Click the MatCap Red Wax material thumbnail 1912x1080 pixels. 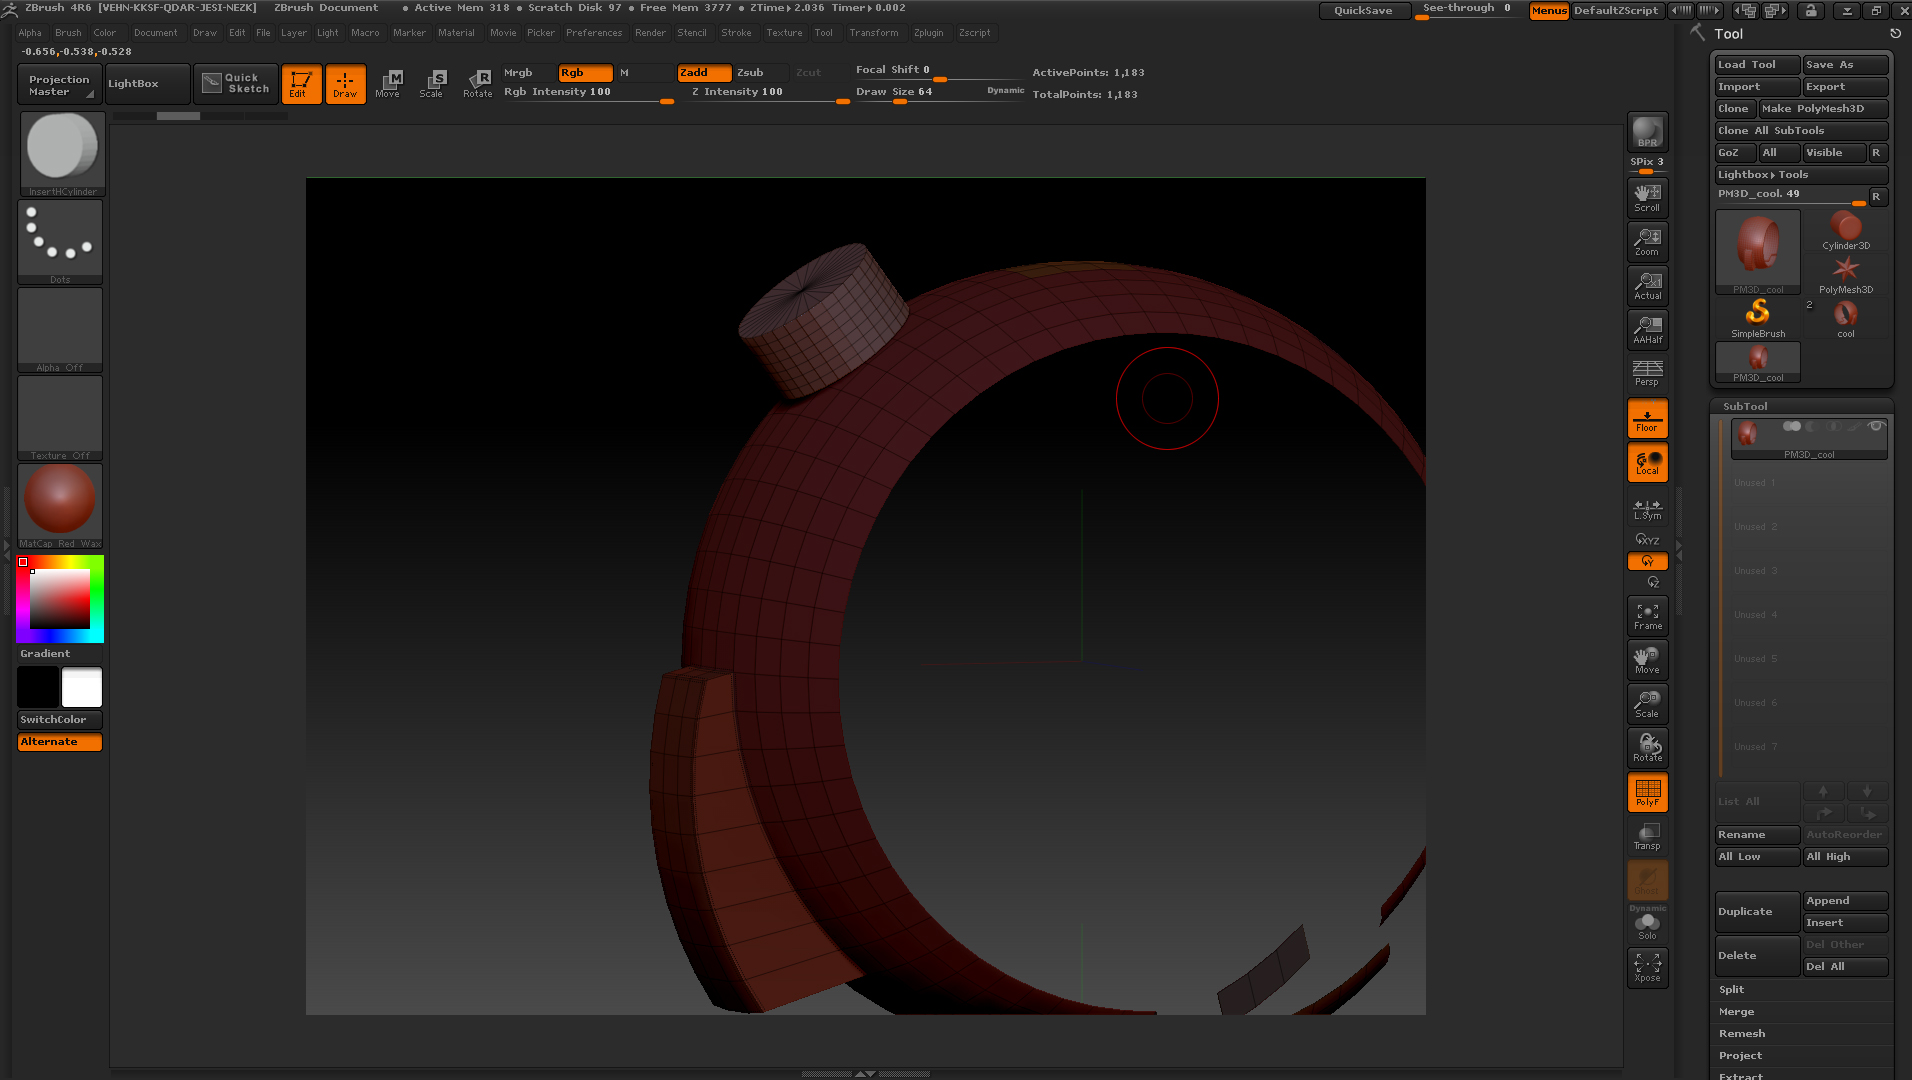tap(60, 500)
